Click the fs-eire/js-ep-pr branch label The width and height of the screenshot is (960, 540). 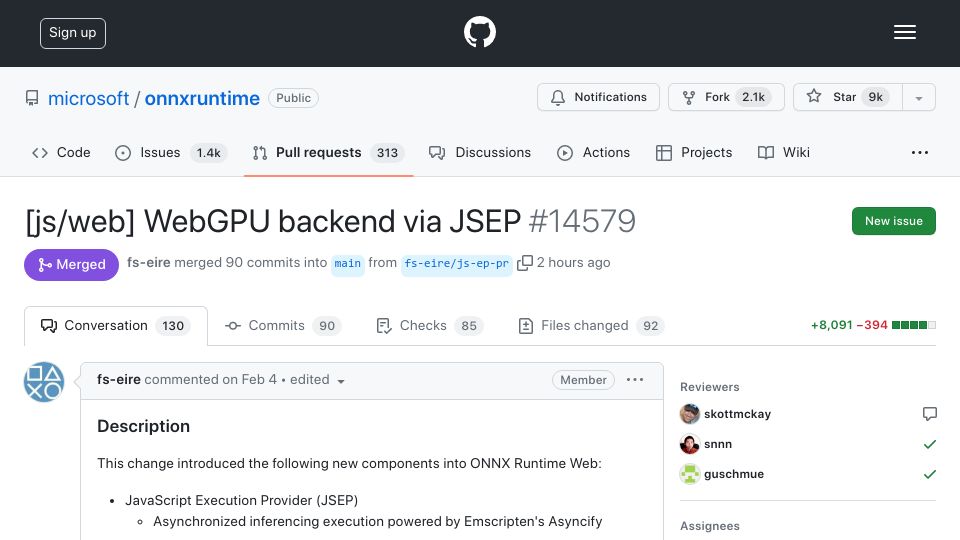[x=456, y=264]
